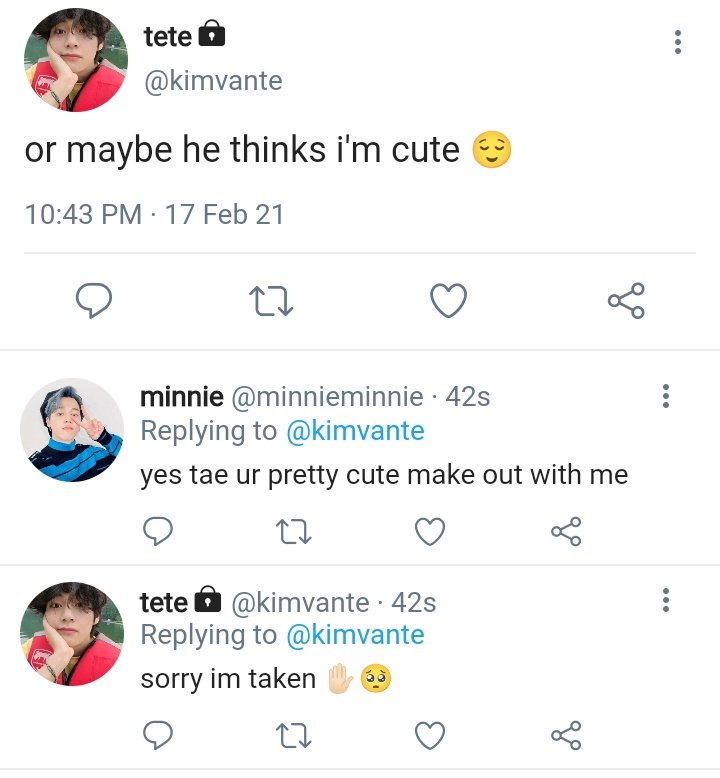Open @kimvante link in minnie's reply

coord(355,431)
